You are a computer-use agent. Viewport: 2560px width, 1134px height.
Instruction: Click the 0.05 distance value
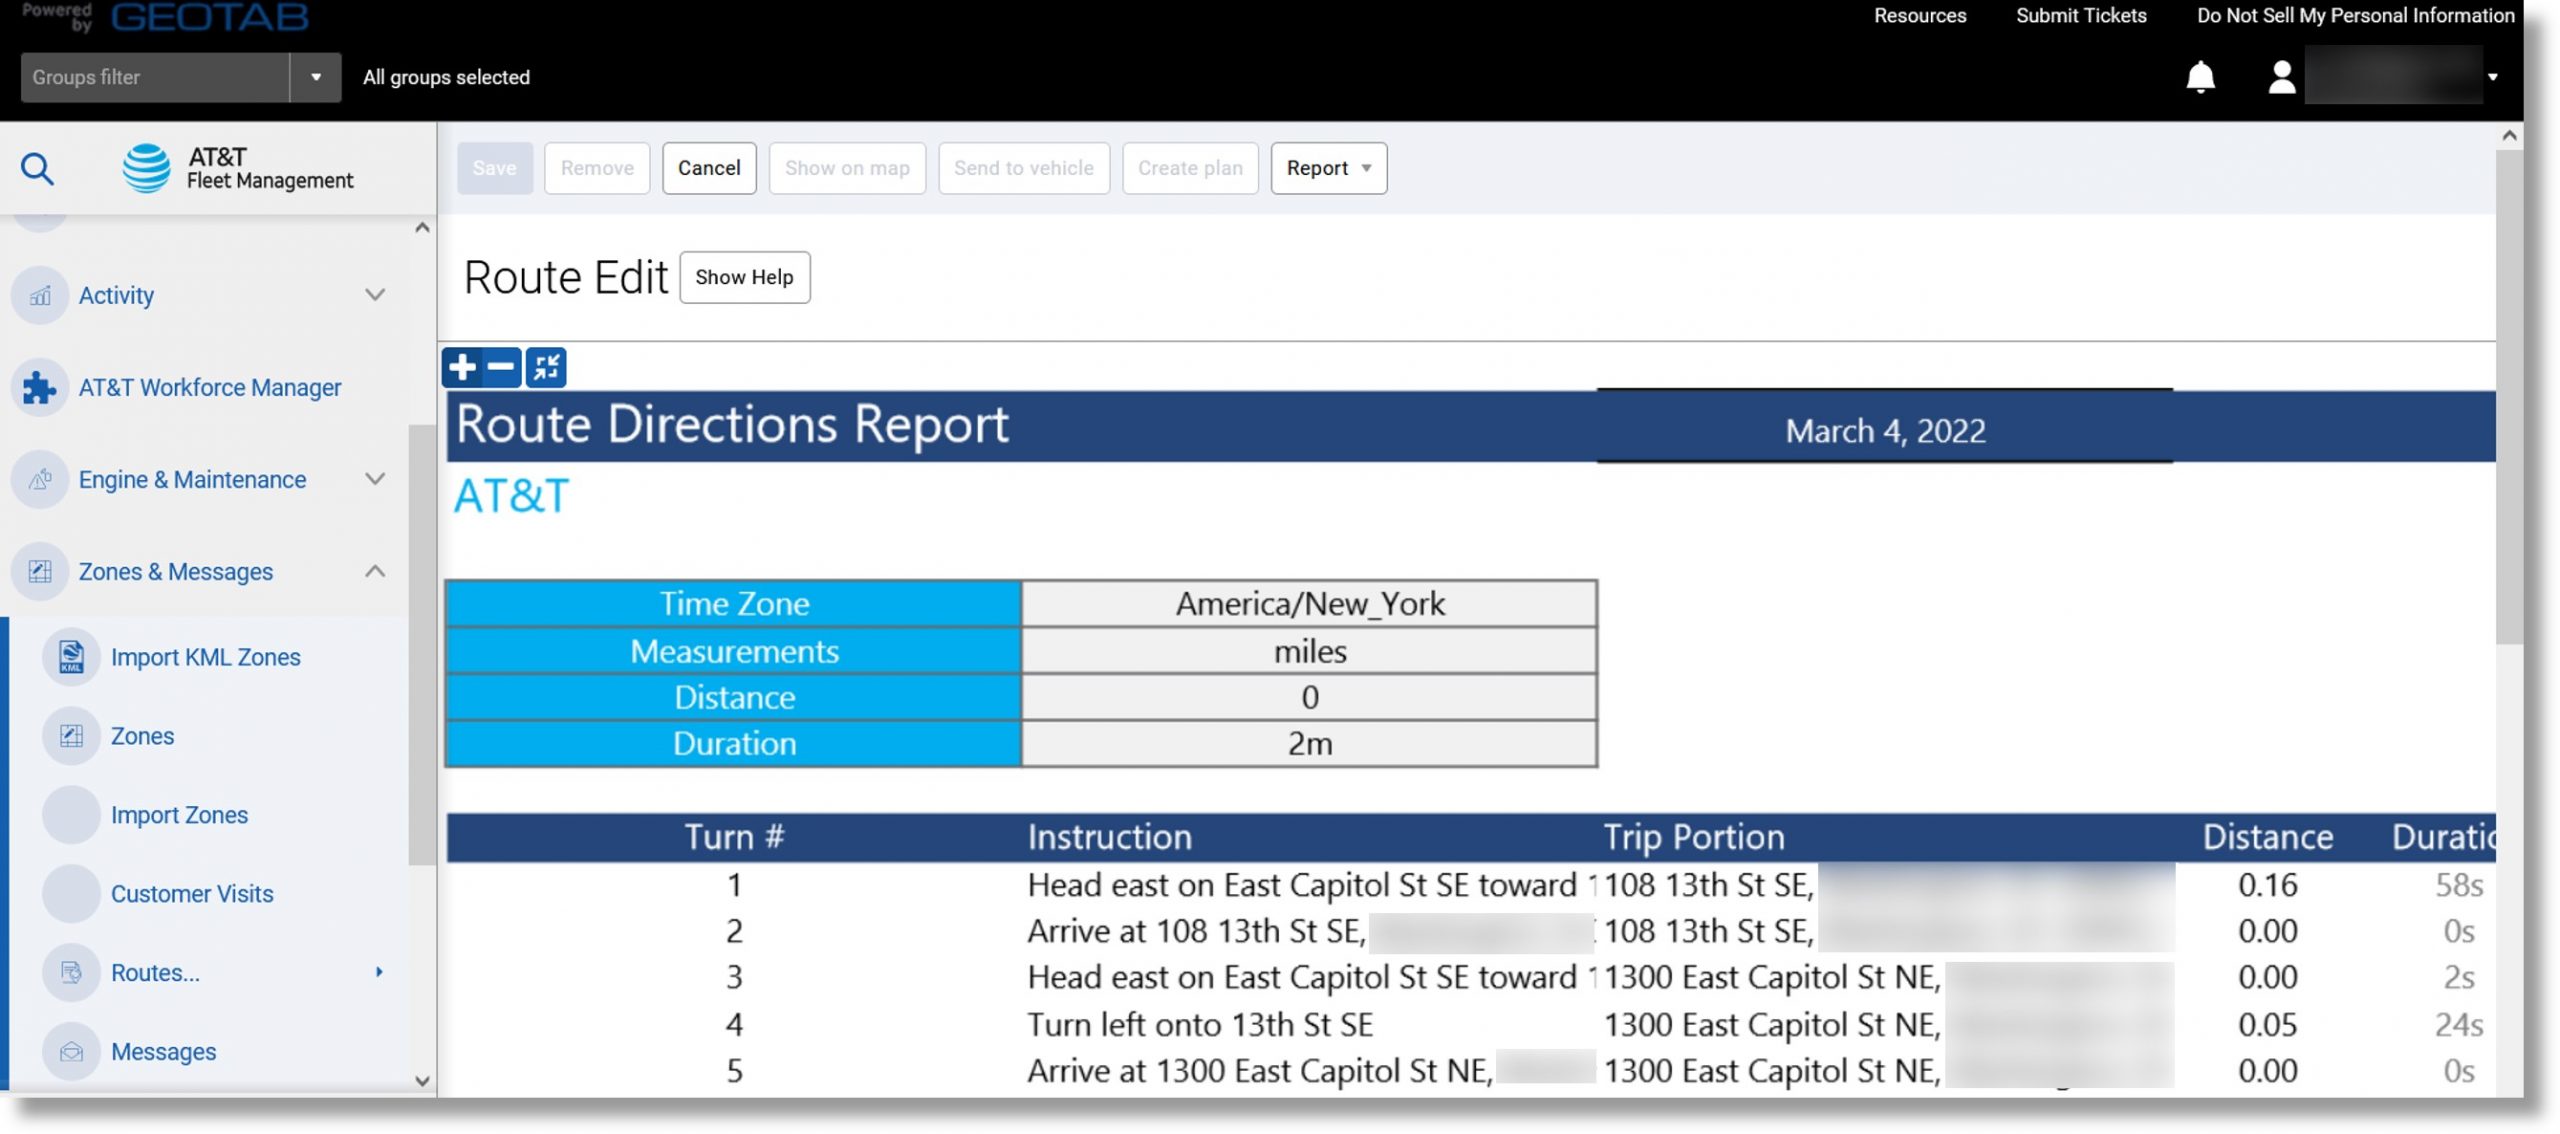pos(2267,1025)
